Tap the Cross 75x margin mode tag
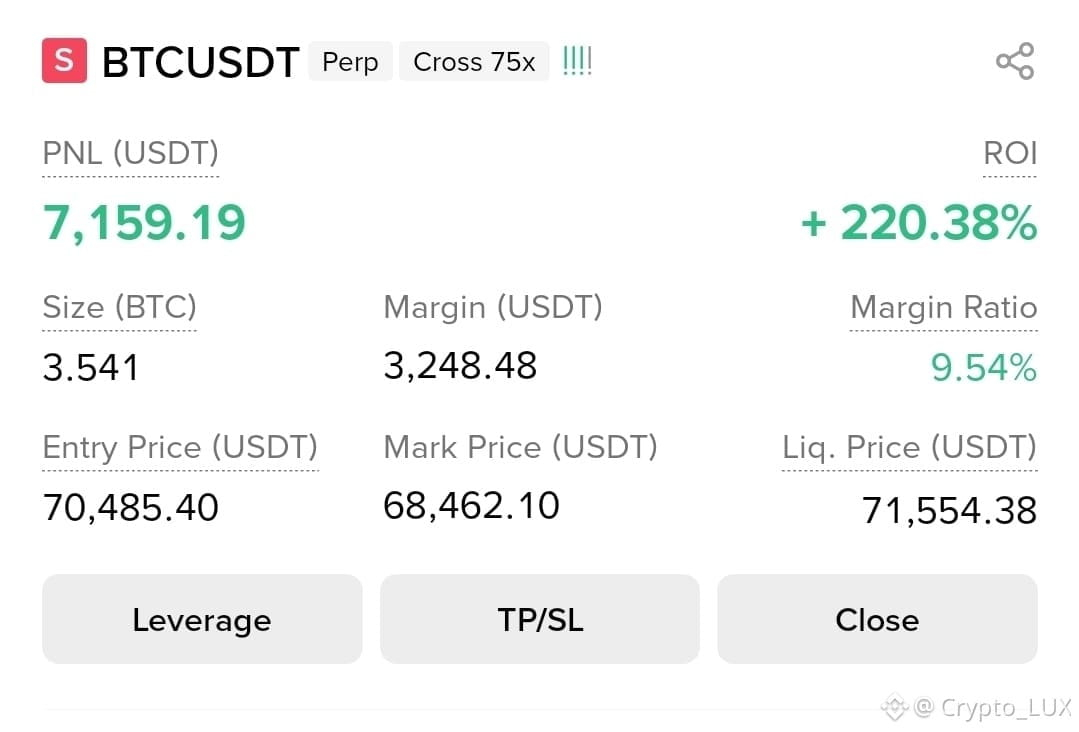 coord(474,61)
